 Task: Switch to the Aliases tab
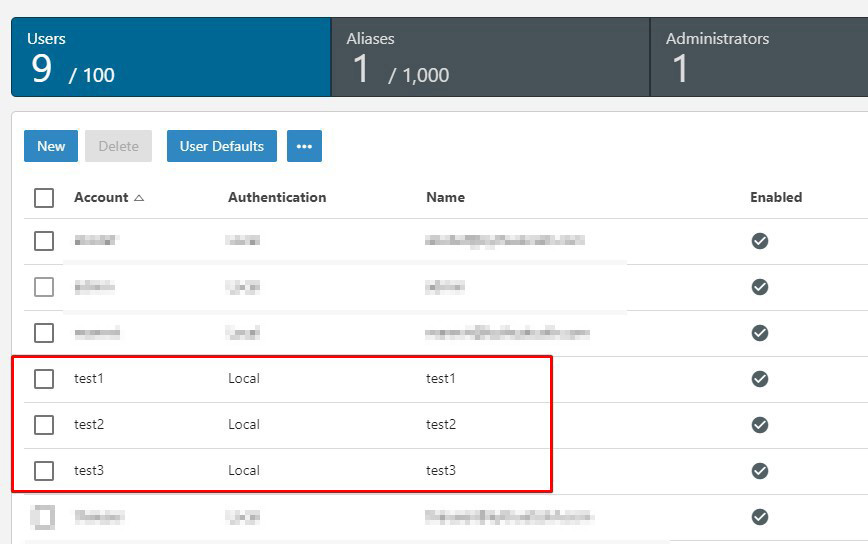click(x=490, y=57)
